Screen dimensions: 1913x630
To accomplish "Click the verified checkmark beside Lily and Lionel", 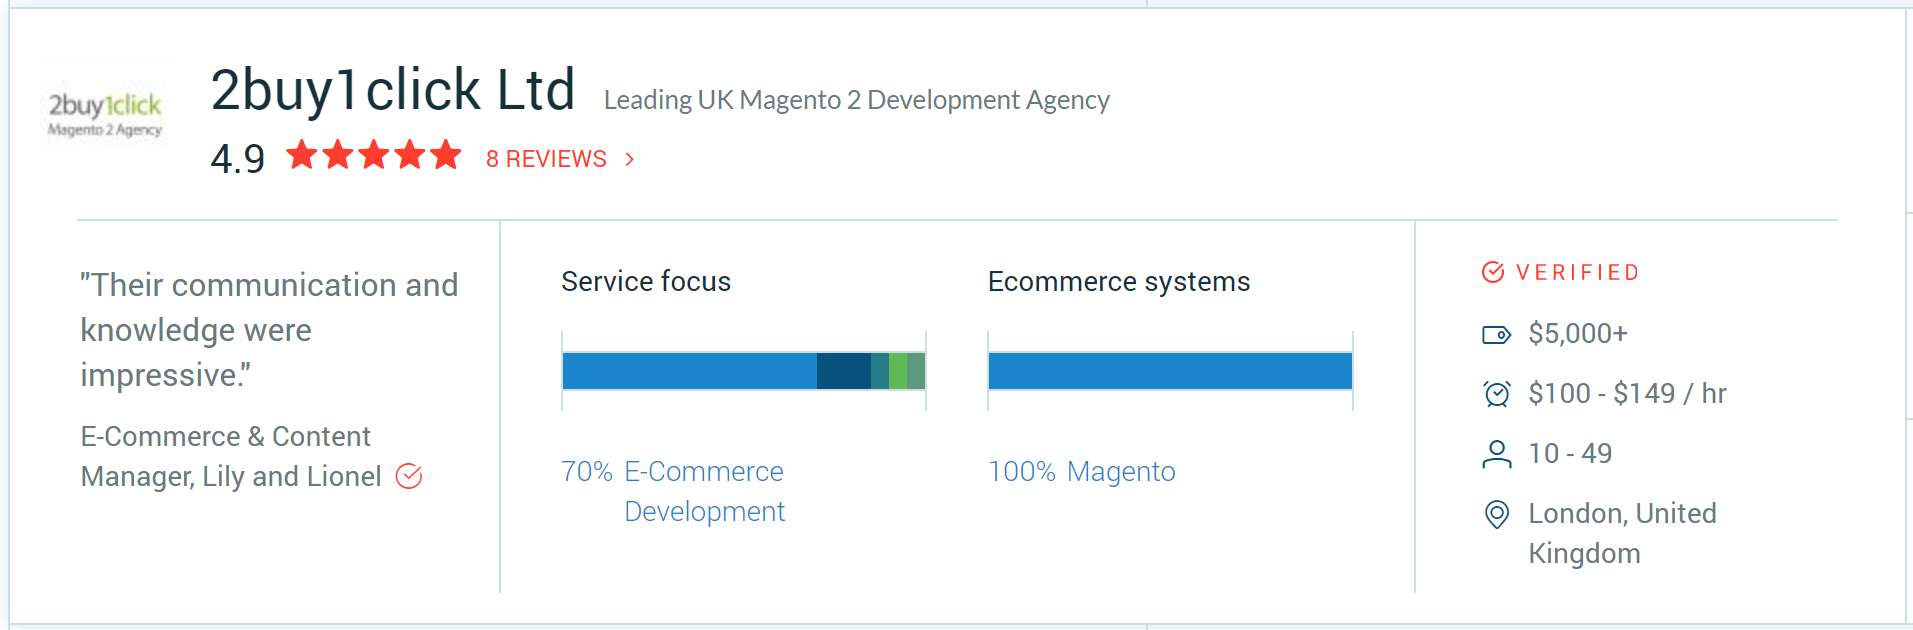I will [x=409, y=476].
